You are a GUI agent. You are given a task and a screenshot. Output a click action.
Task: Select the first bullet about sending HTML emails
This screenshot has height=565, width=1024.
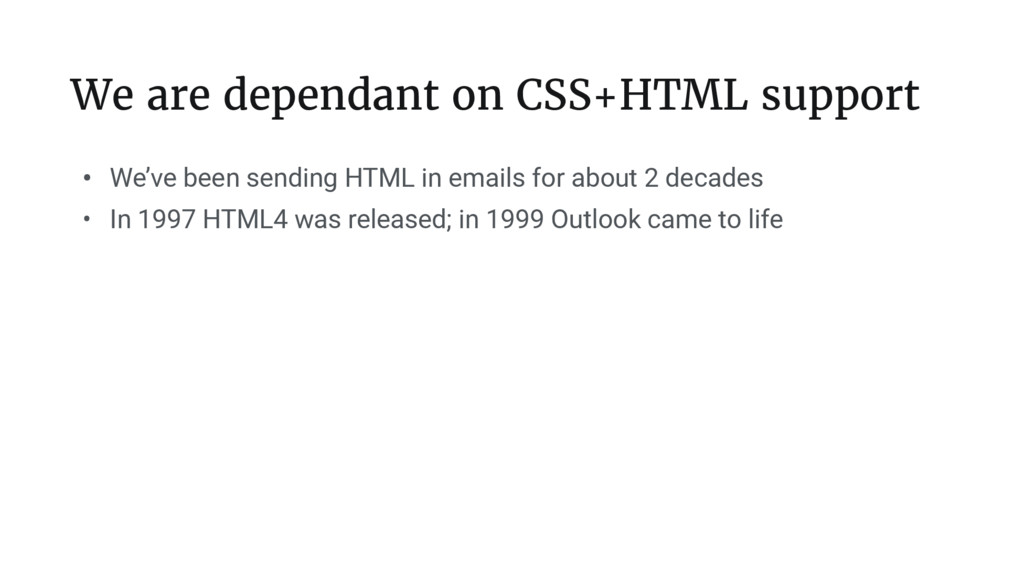(436, 178)
